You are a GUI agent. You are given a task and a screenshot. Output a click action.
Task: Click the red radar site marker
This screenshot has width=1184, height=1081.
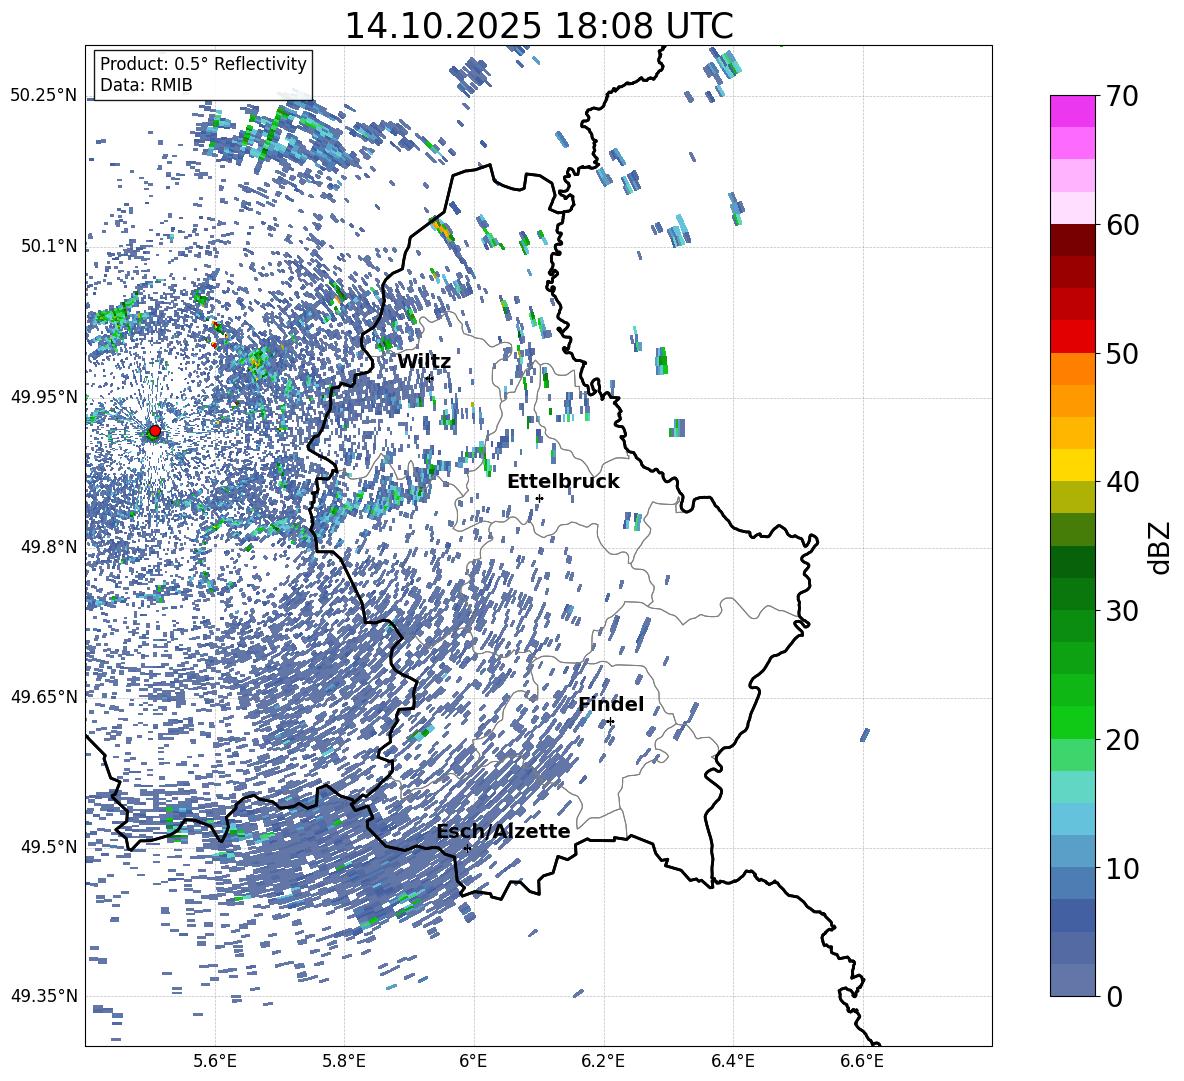point(155,431)
